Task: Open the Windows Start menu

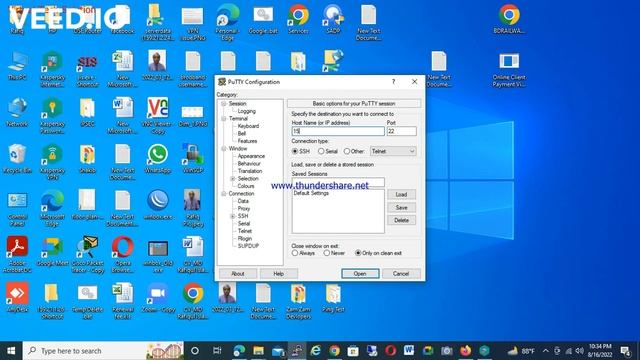Action: click(x=11, y=351)
